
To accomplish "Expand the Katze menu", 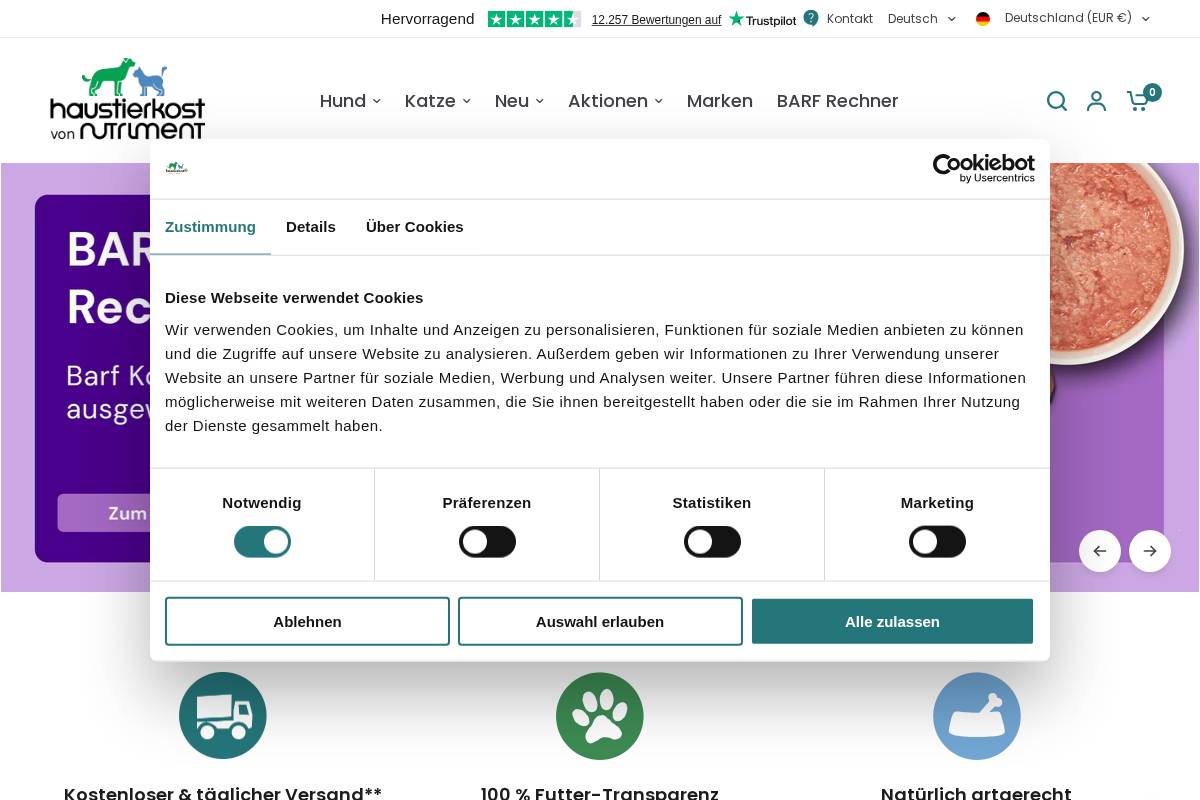I will click(438, 101).
